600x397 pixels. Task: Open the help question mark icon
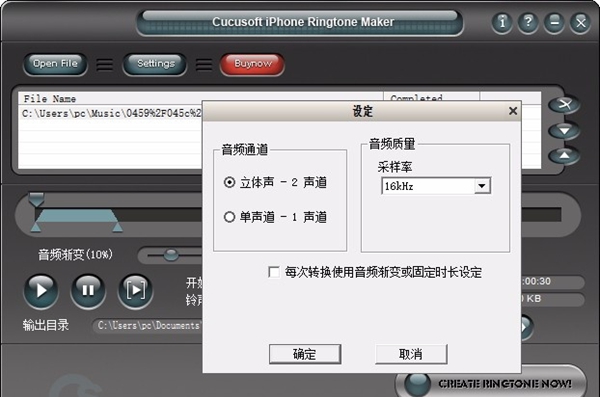pyautogui.click(x=528, y=23)
